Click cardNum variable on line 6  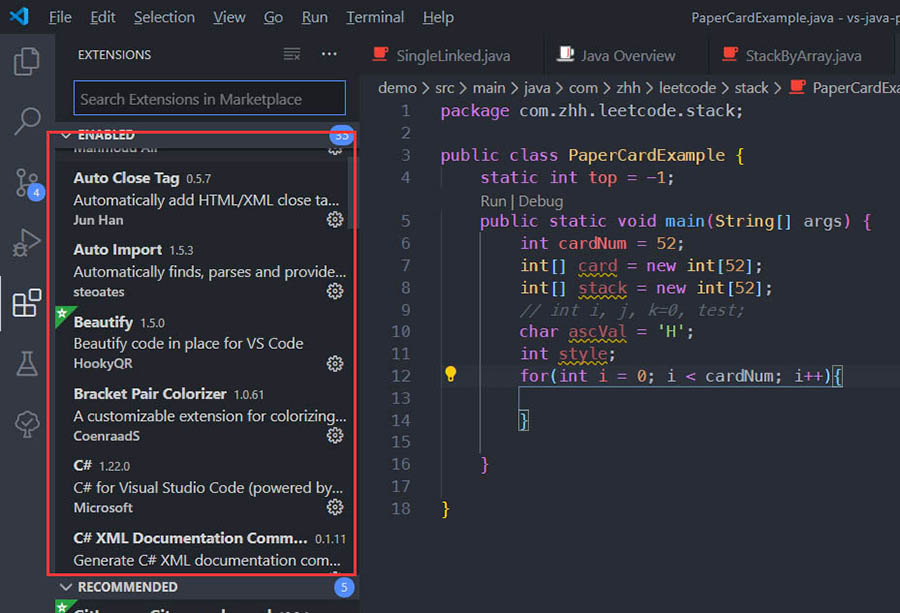(x=592, y=243)
